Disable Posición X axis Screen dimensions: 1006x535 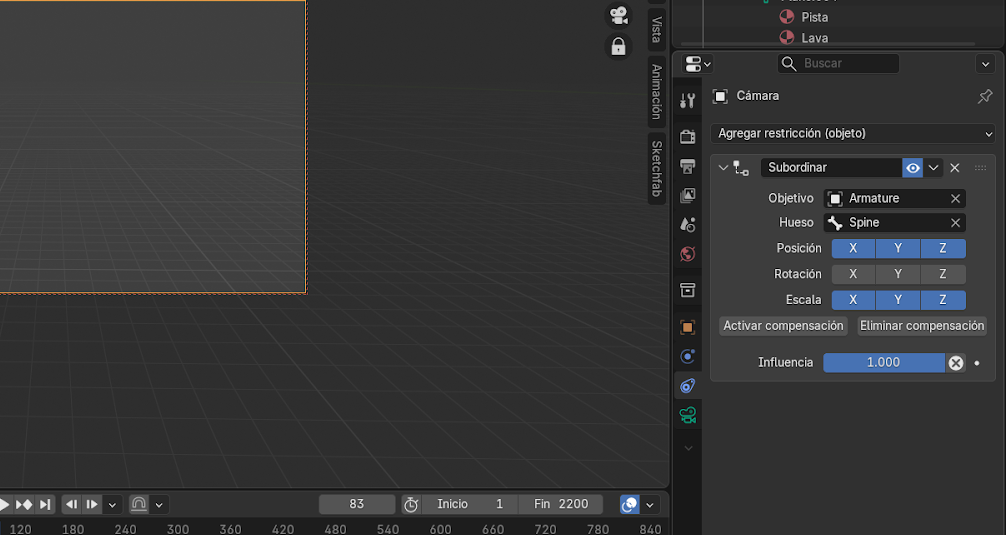[x=853, y=248]
